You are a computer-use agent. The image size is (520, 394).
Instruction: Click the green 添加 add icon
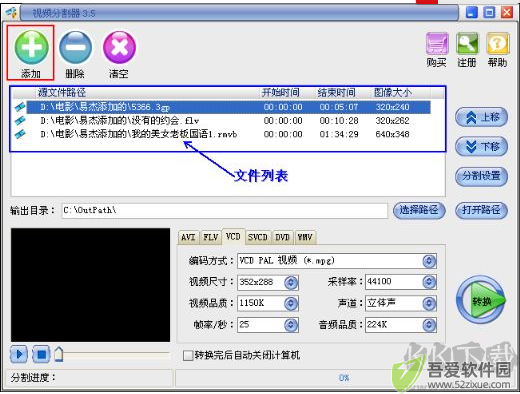click(31, 47)
